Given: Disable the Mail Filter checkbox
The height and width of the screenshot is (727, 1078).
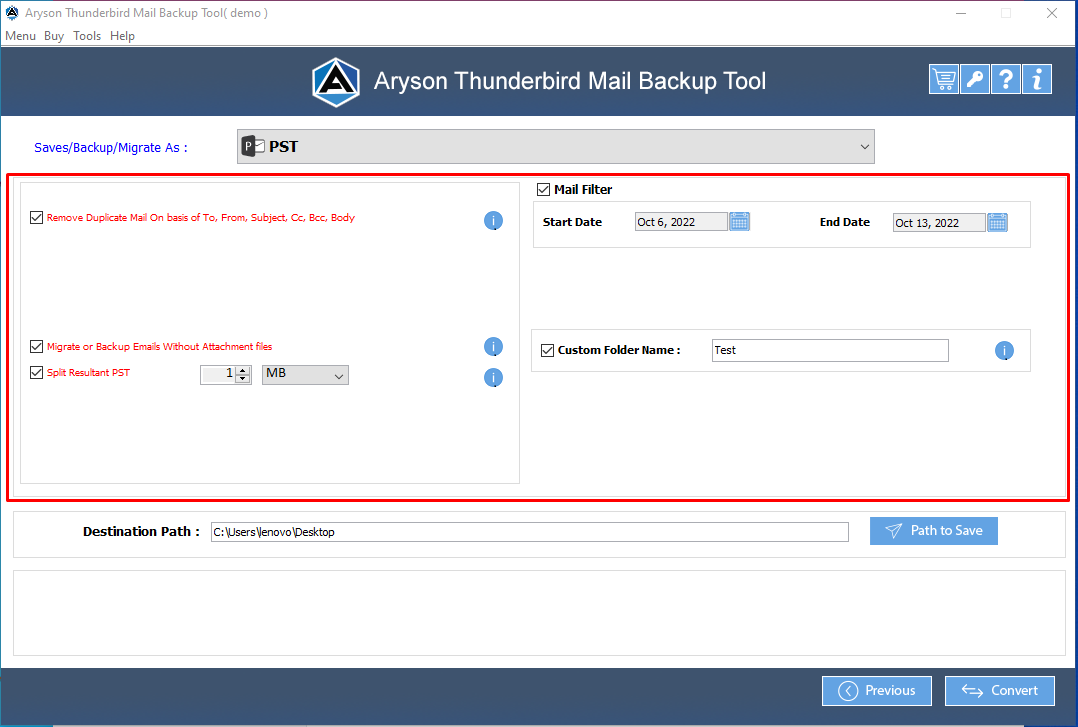Looking at the screenshot, I should [x=543, y=189].
